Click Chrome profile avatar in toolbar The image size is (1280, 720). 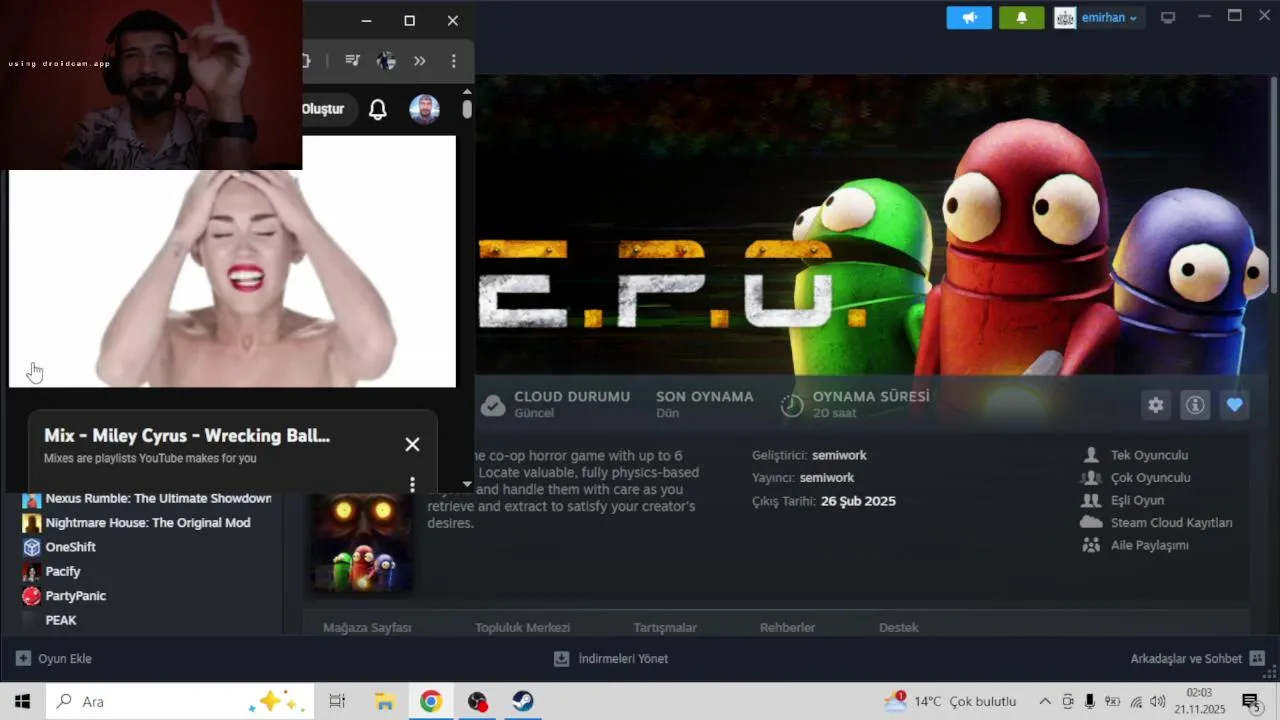tap(386, 61)
